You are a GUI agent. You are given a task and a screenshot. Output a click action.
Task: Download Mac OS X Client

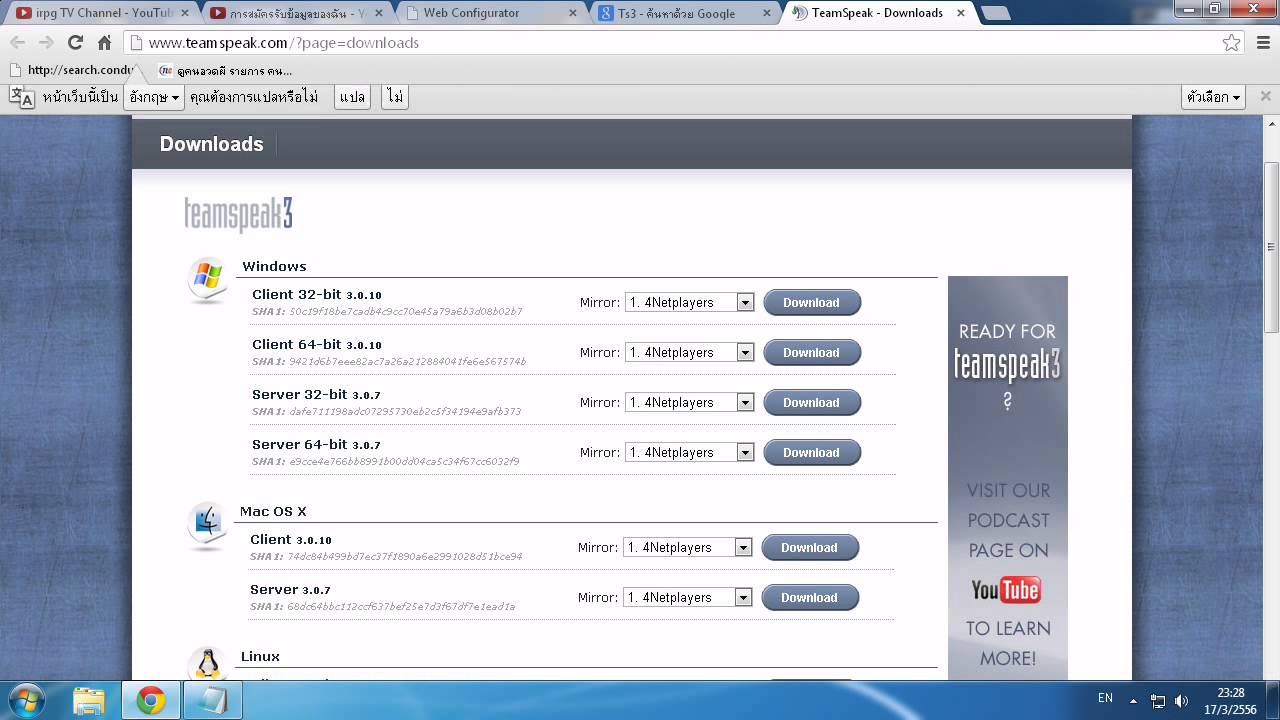[x=810, y=548]
